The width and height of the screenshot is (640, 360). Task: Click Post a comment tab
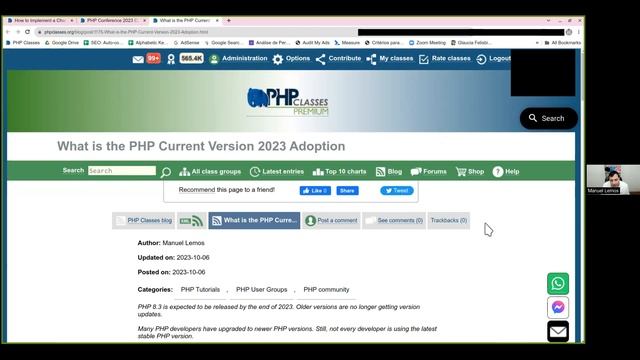click(331, 221)
